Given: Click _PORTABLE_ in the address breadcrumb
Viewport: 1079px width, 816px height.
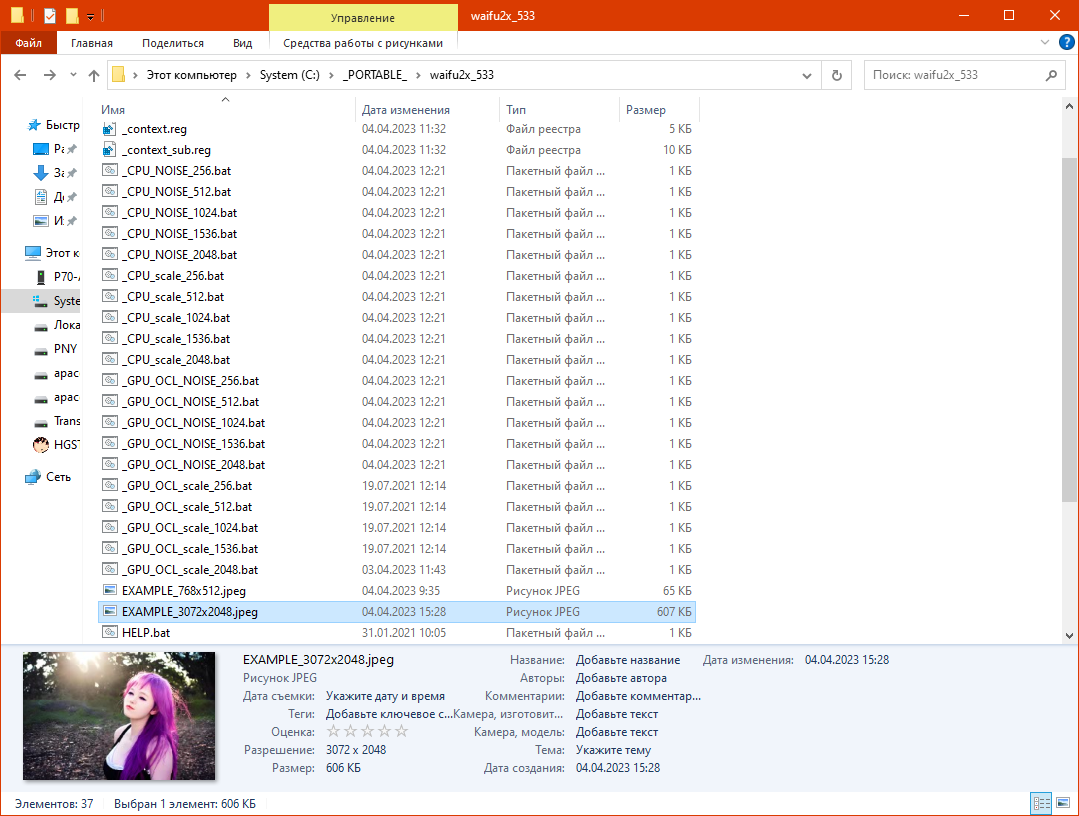Looking at the screenshot, I should 374,75.
